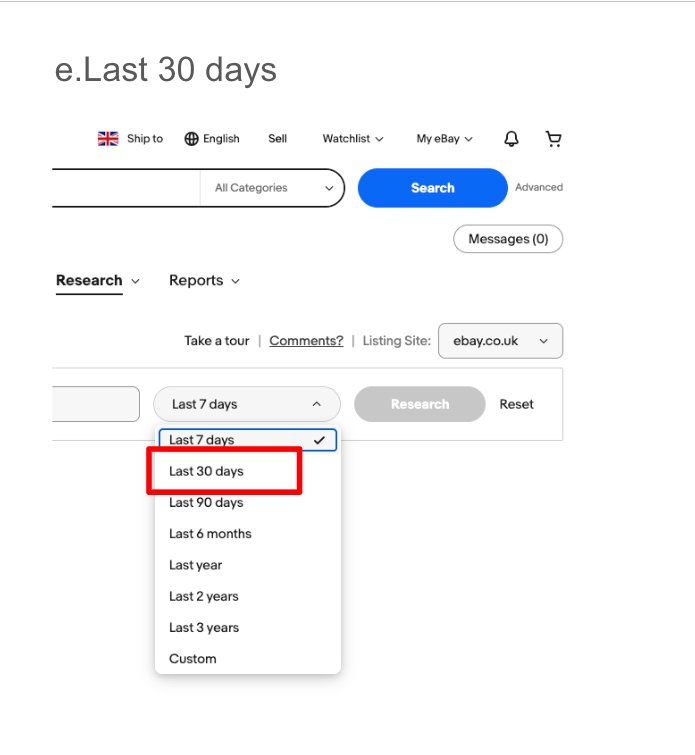This screenshot has height=755, width=695.
Task: Click the blue Search button
Action: pos(432,188)
